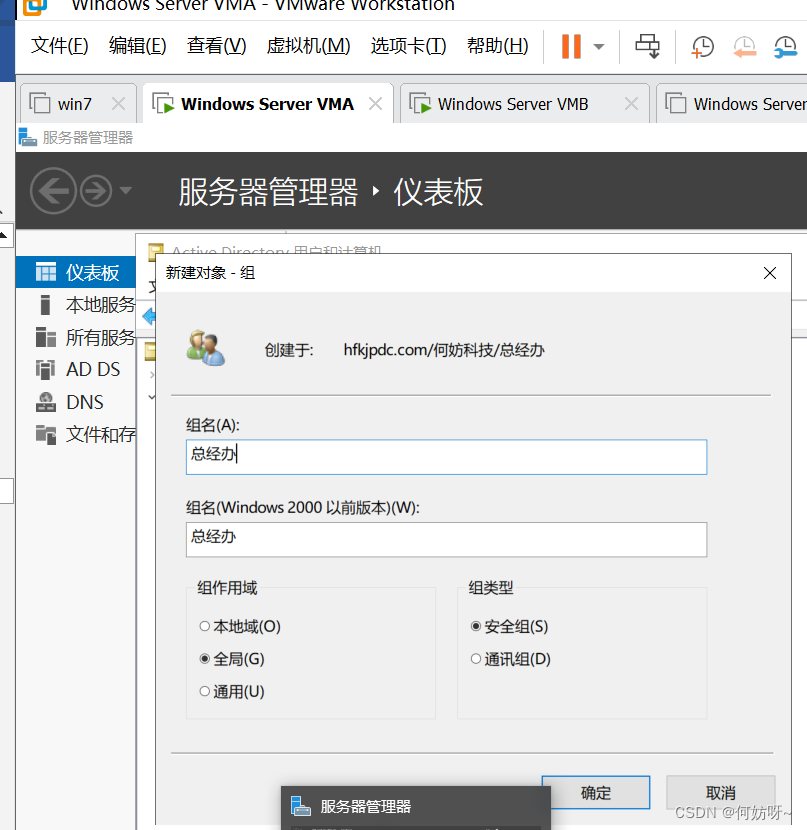This screenshot has height=830, width=807.
Task: Click the Server Manager forward arrow
Action: click(96, 190)
